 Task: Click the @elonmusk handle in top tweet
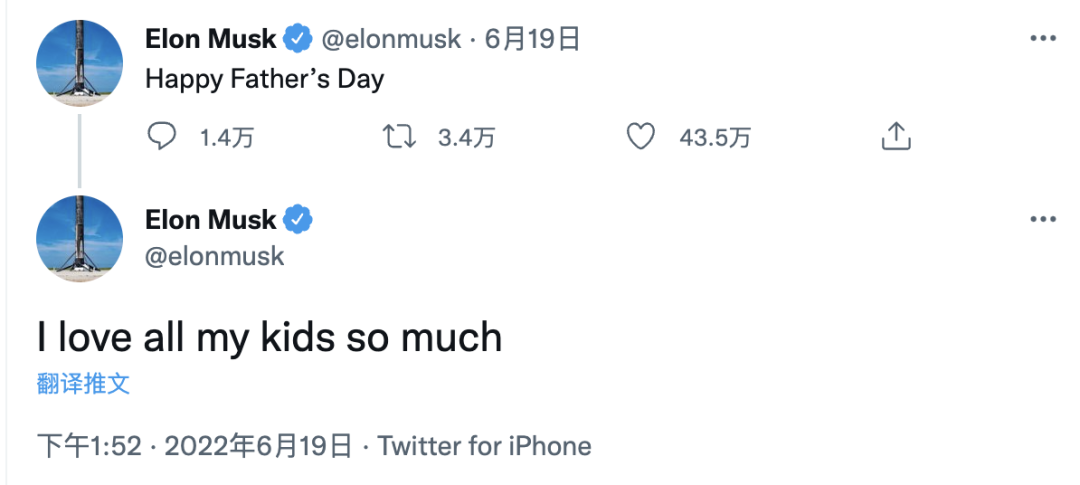[x=391, y=40]
